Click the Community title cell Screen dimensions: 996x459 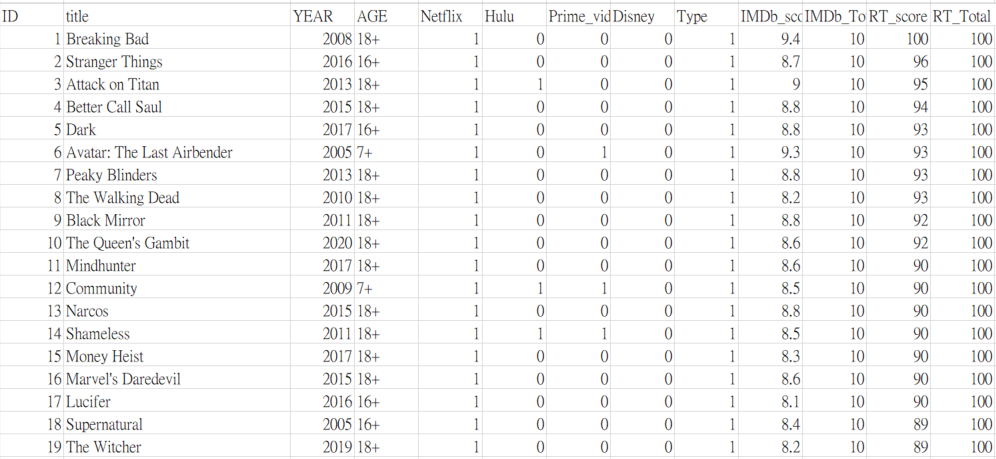click(x=177, y=288)
